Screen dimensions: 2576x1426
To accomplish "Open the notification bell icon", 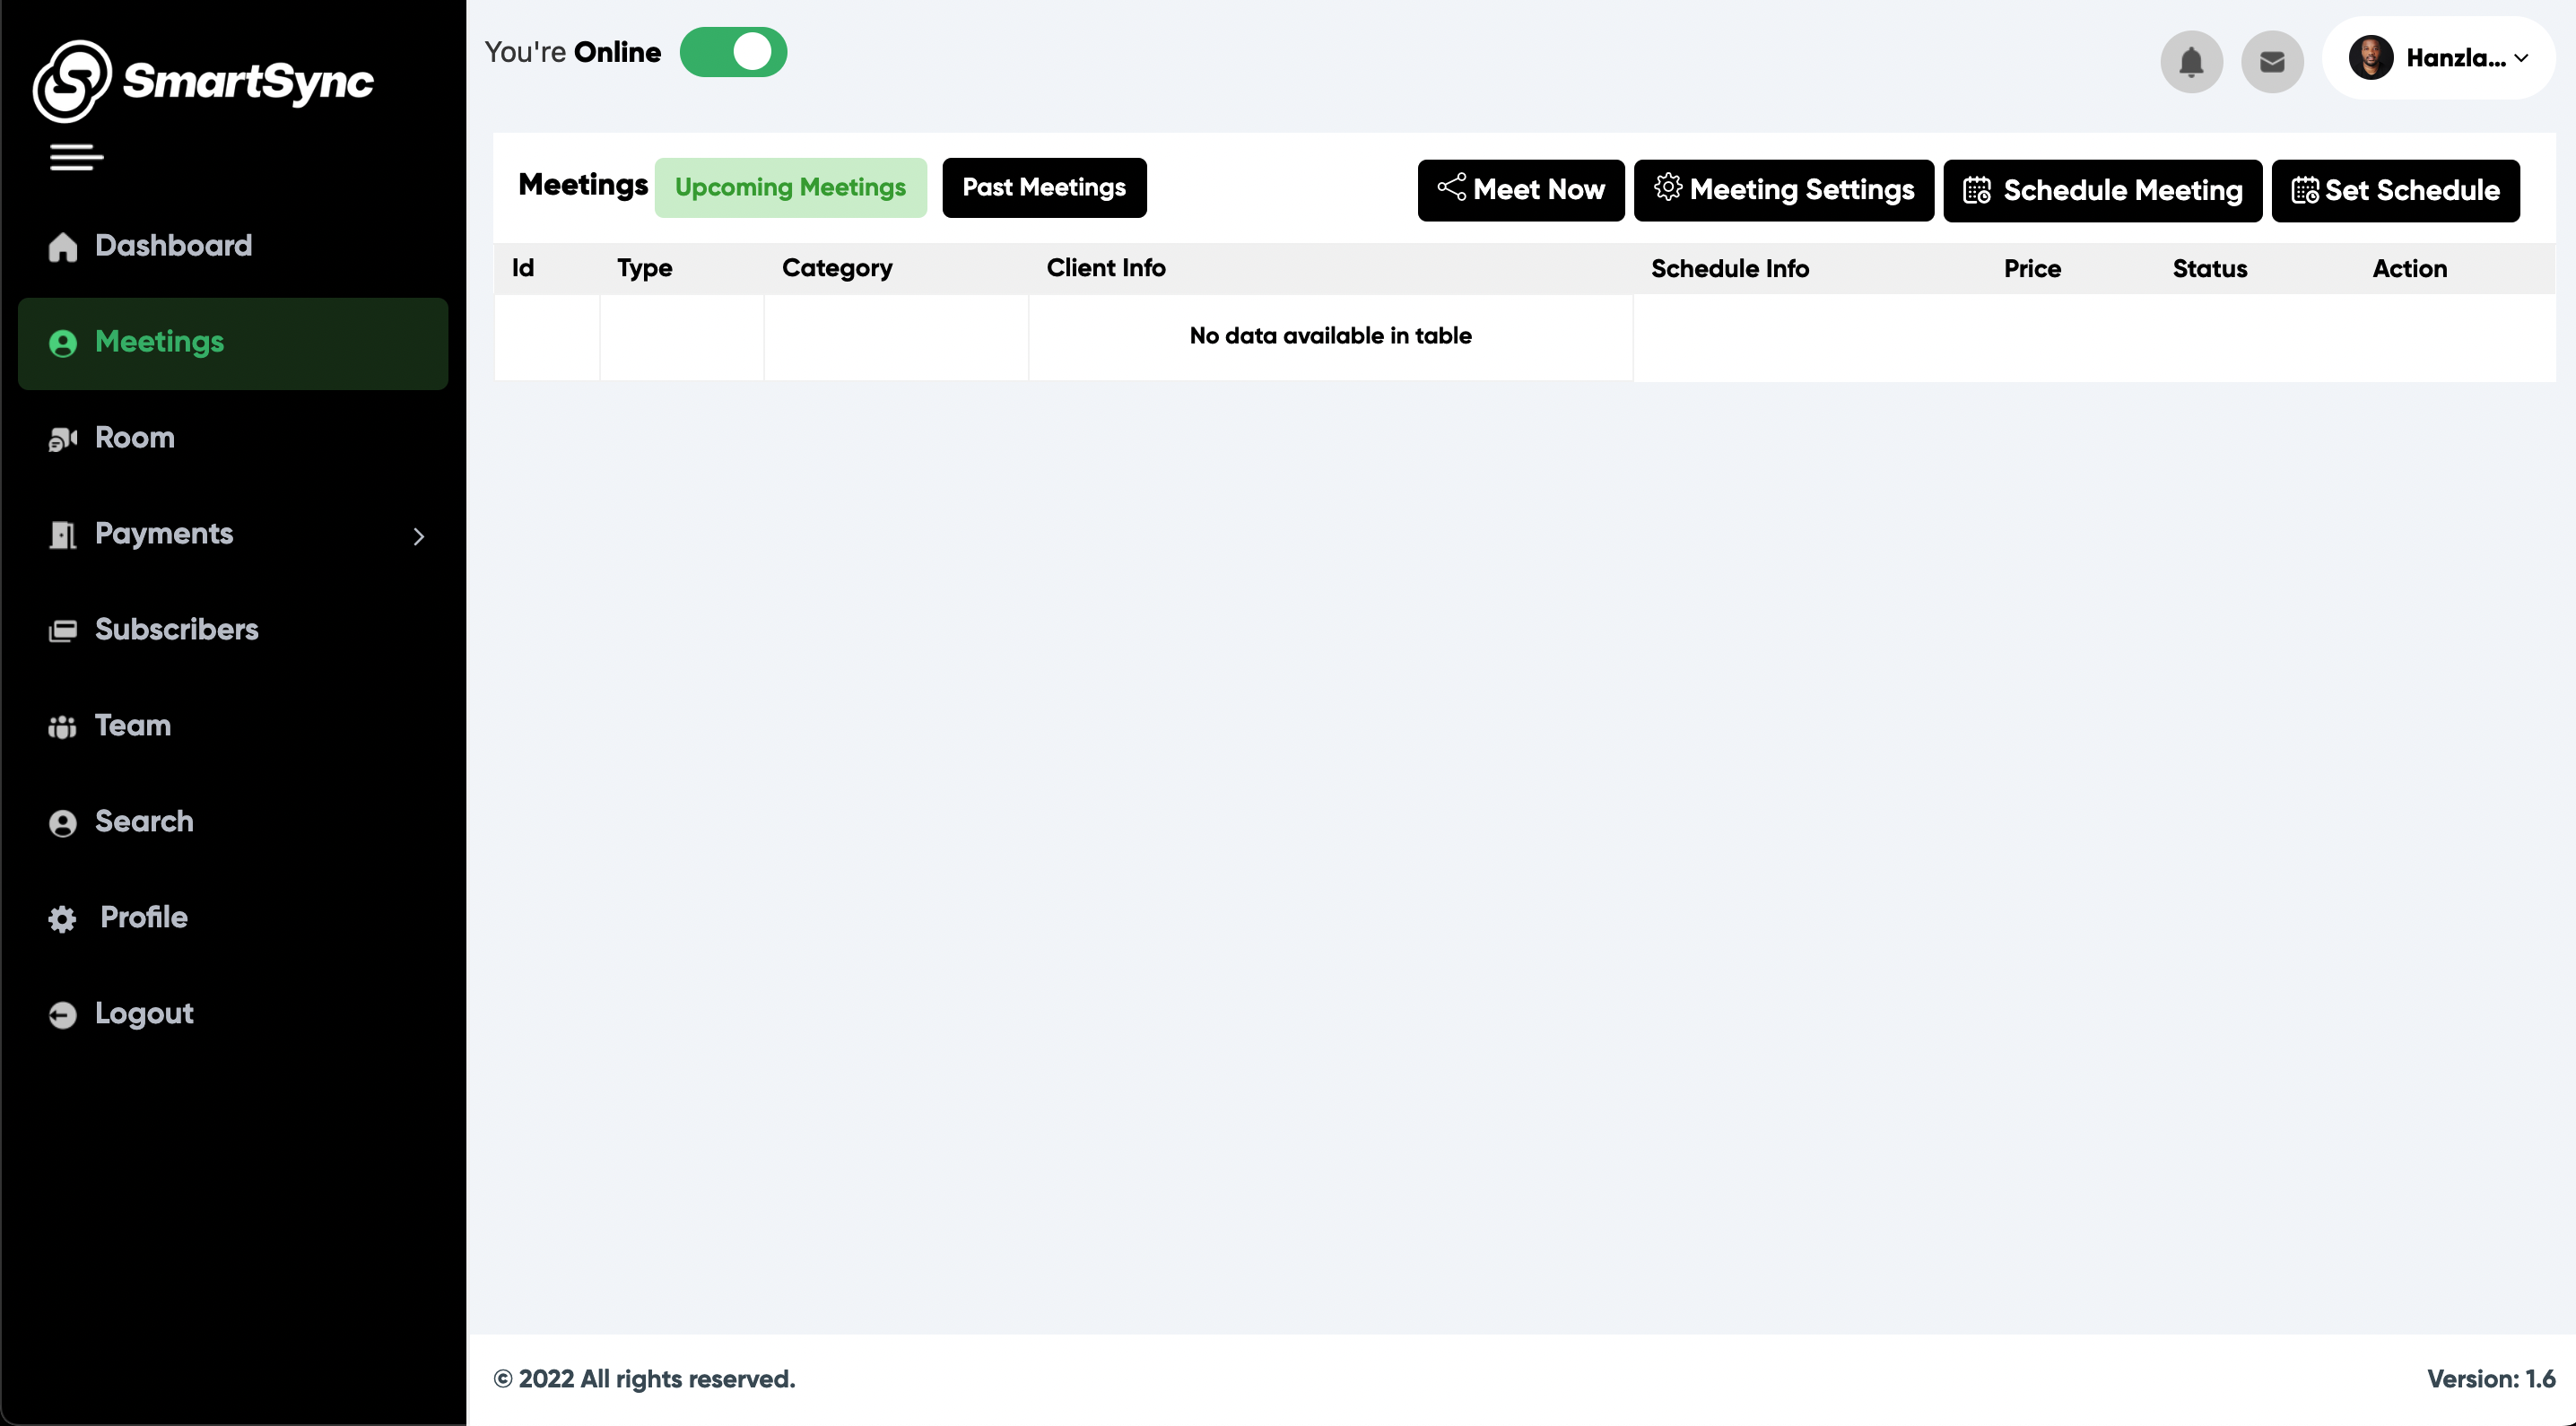I will coord(2192,61).
